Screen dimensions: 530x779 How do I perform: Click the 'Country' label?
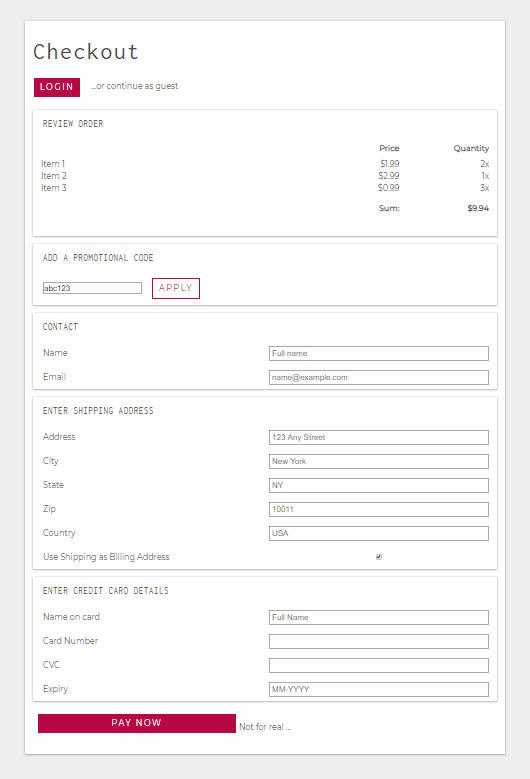pyautogui.click(x=59, y=533)
